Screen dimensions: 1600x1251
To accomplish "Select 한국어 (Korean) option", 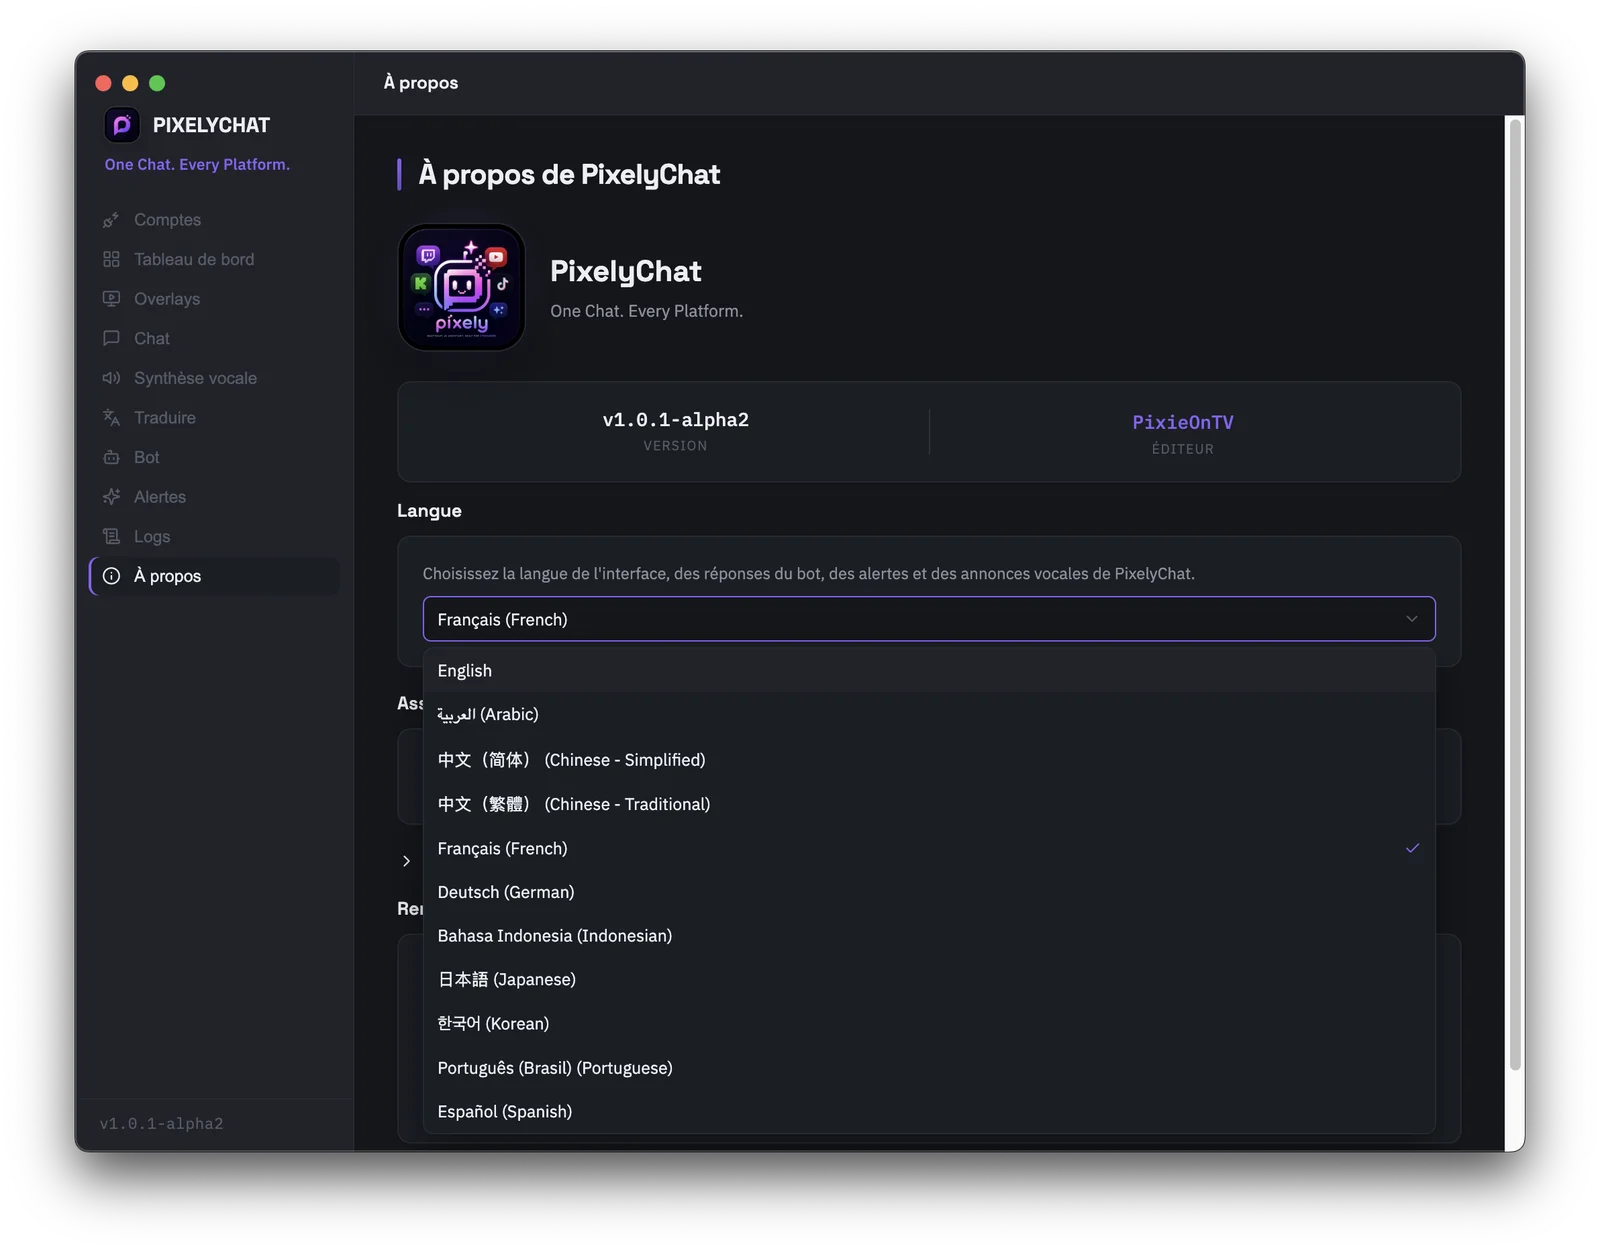I will pos(929,1024).
